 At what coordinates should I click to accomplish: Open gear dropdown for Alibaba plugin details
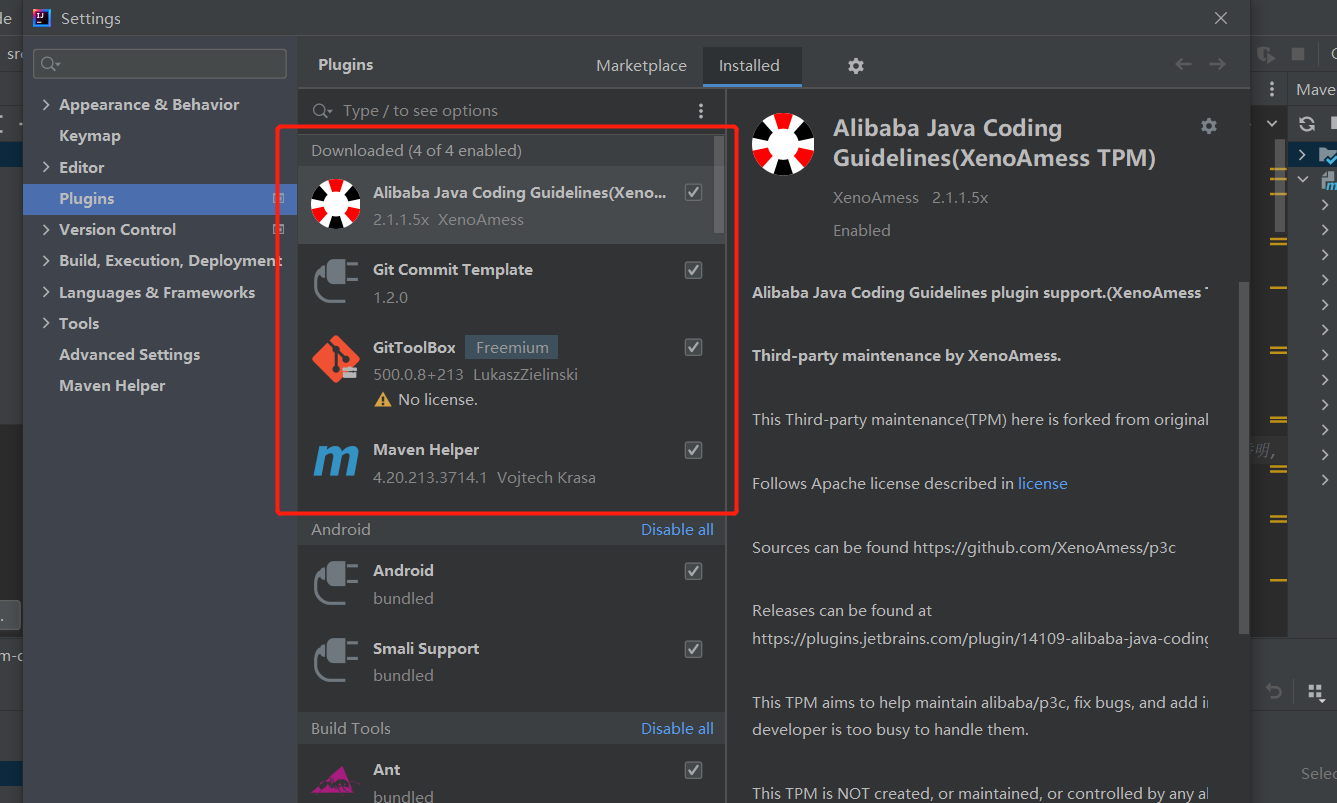(1209, 126)
